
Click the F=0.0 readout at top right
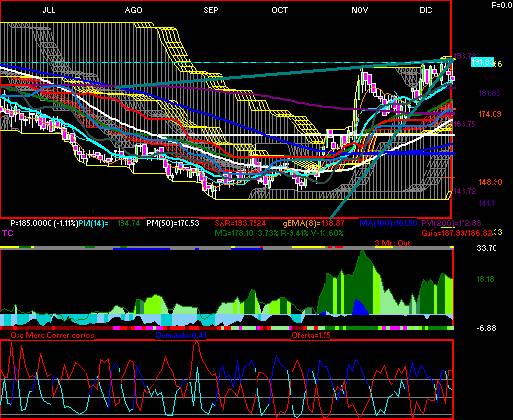click(x=502, y=5)
